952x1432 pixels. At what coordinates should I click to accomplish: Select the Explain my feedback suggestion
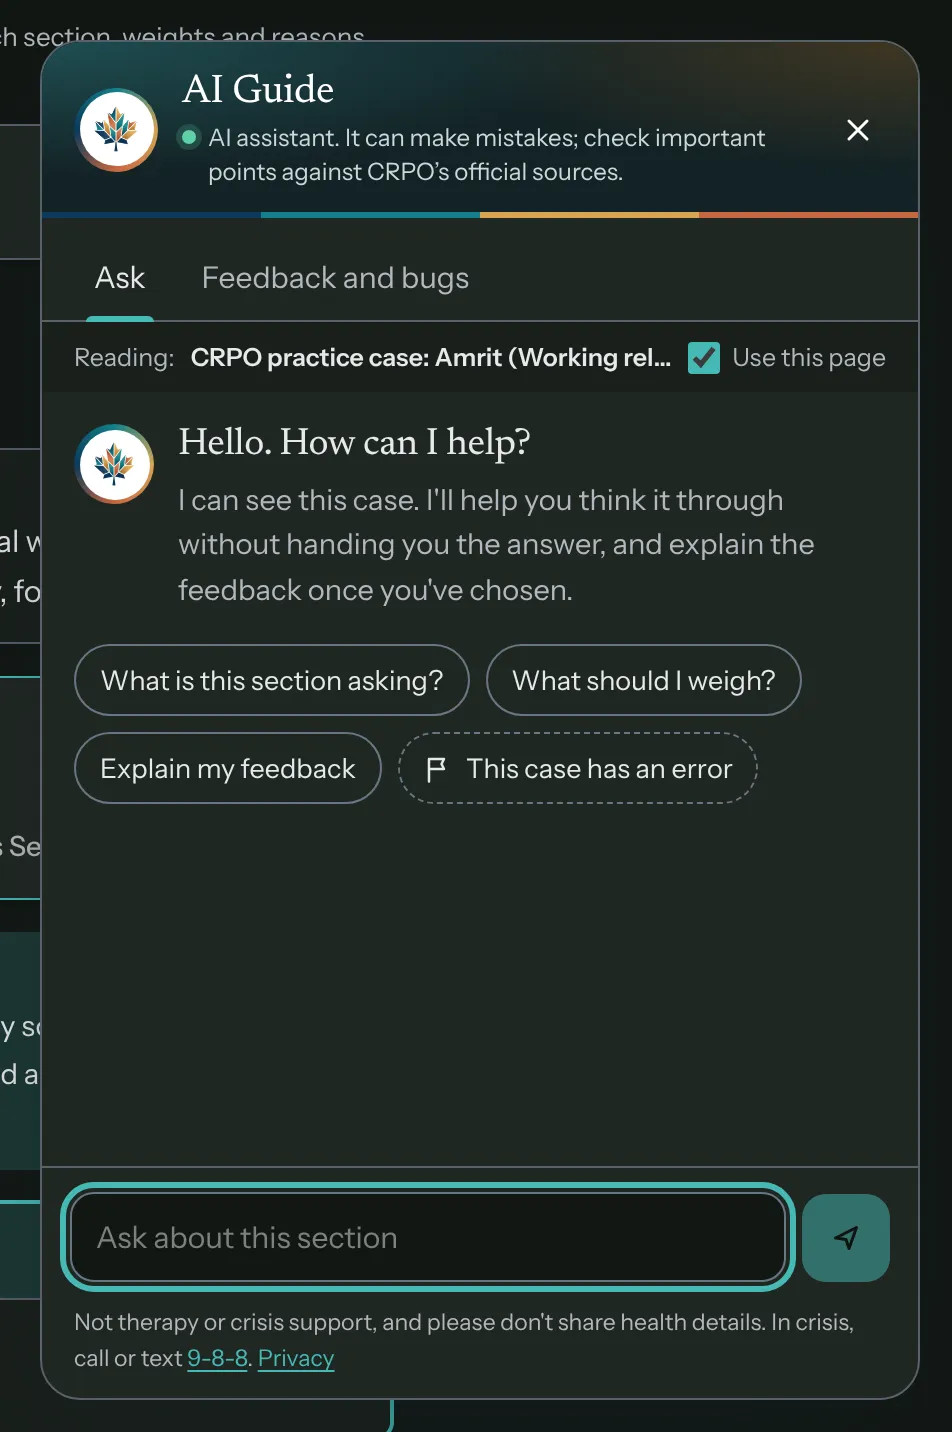point(228,769)
